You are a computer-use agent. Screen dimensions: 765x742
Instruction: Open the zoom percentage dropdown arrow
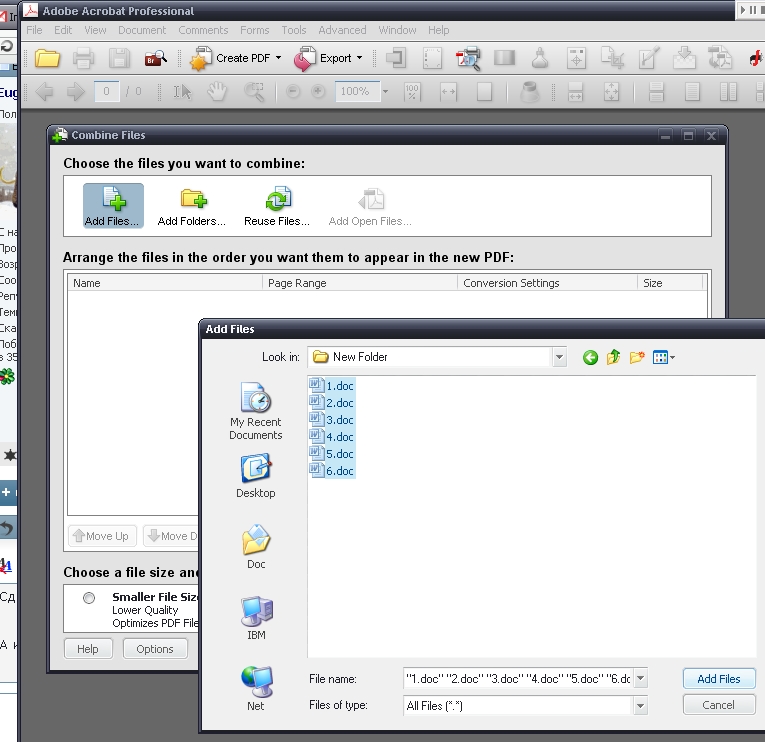point(385,91)
